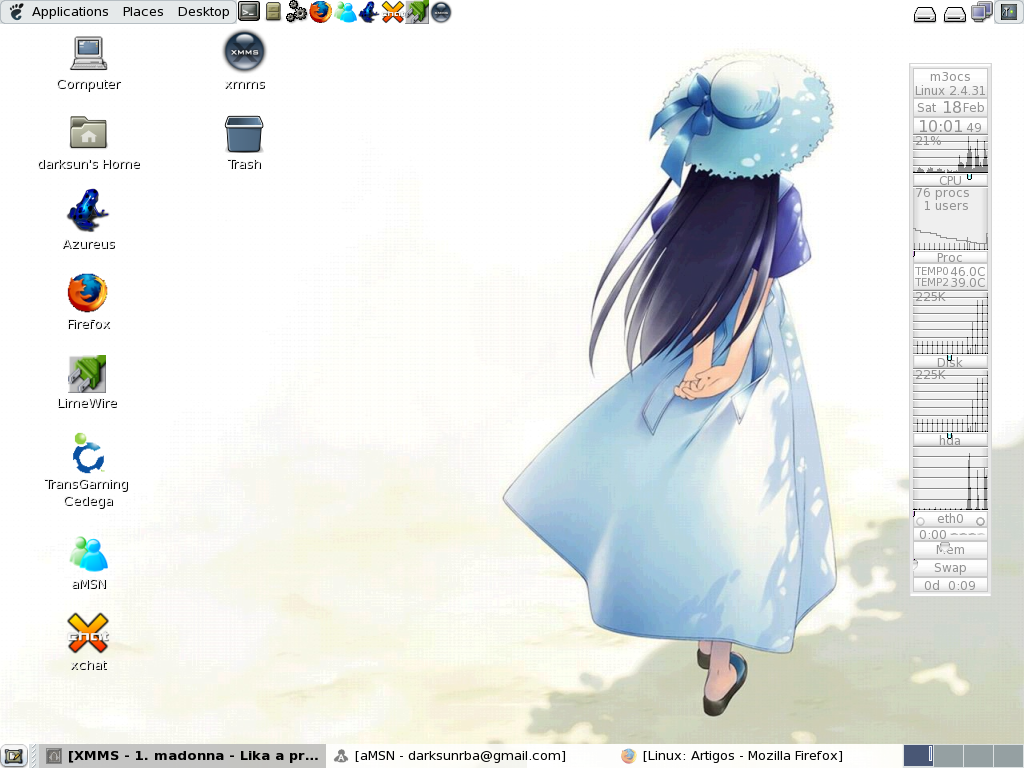Launch LimeWire from the top panel launcher

(417, 12)
